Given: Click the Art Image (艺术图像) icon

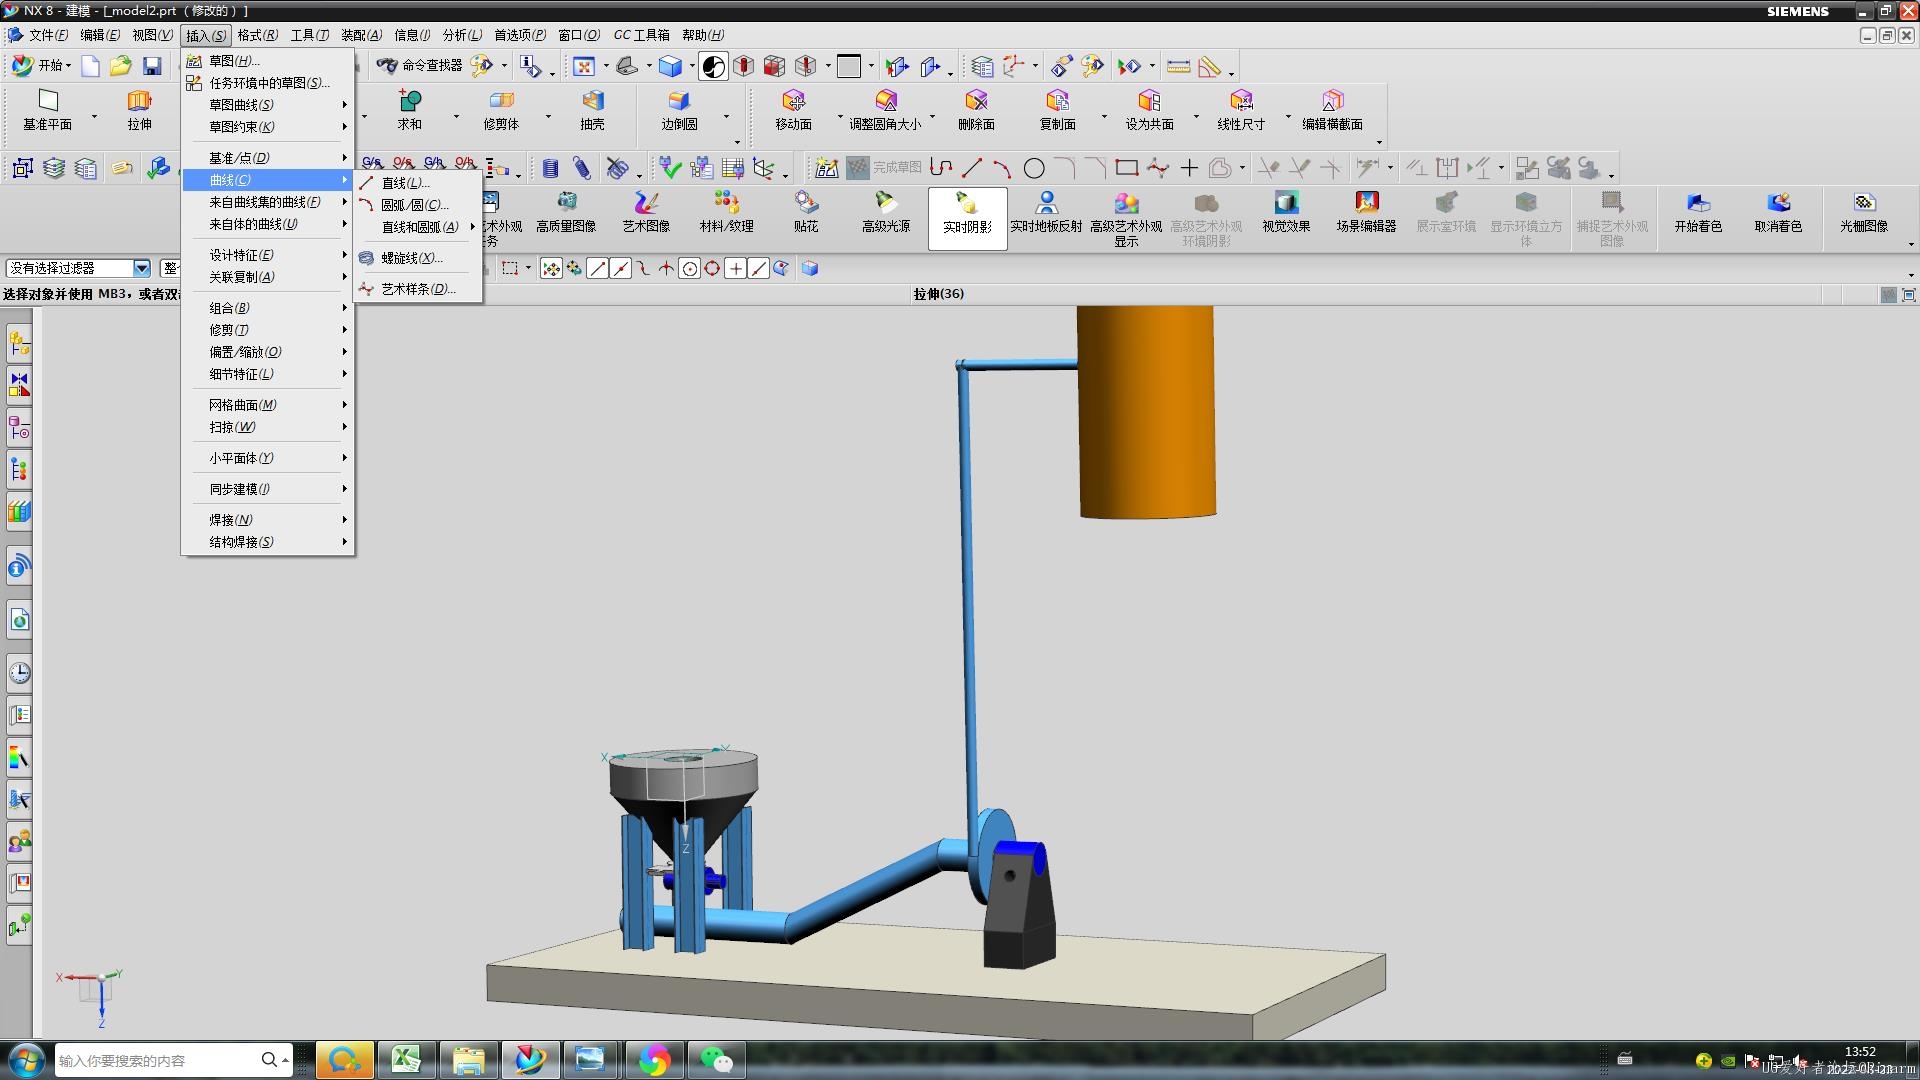Looking at the screenshot, I should point(646,213).
